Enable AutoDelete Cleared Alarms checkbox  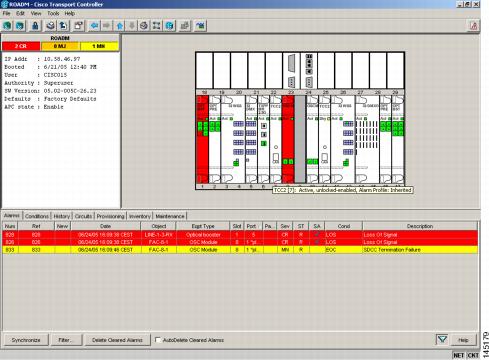pyautogui.click(x=158, y=340)
